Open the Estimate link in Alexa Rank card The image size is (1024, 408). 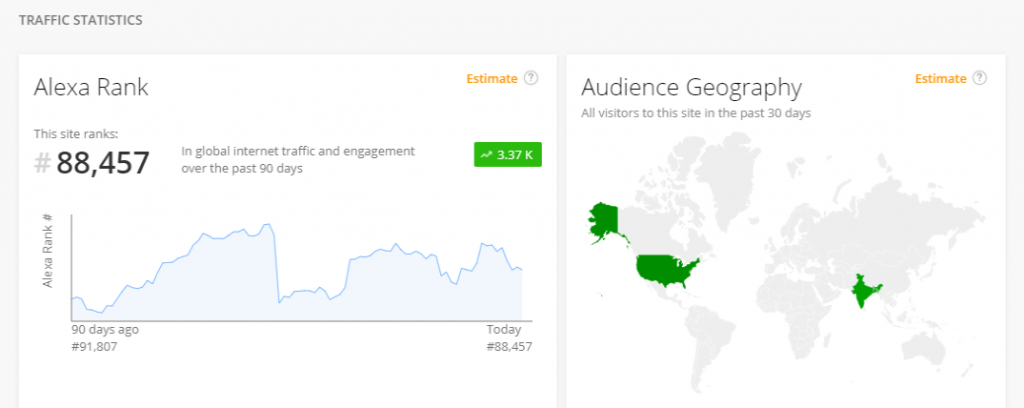pos(492,79)
